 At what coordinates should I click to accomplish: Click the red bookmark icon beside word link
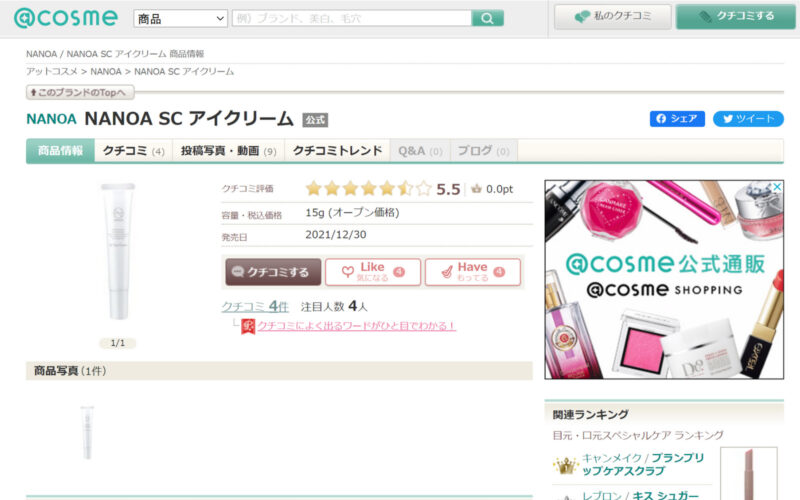click(248, 327)
